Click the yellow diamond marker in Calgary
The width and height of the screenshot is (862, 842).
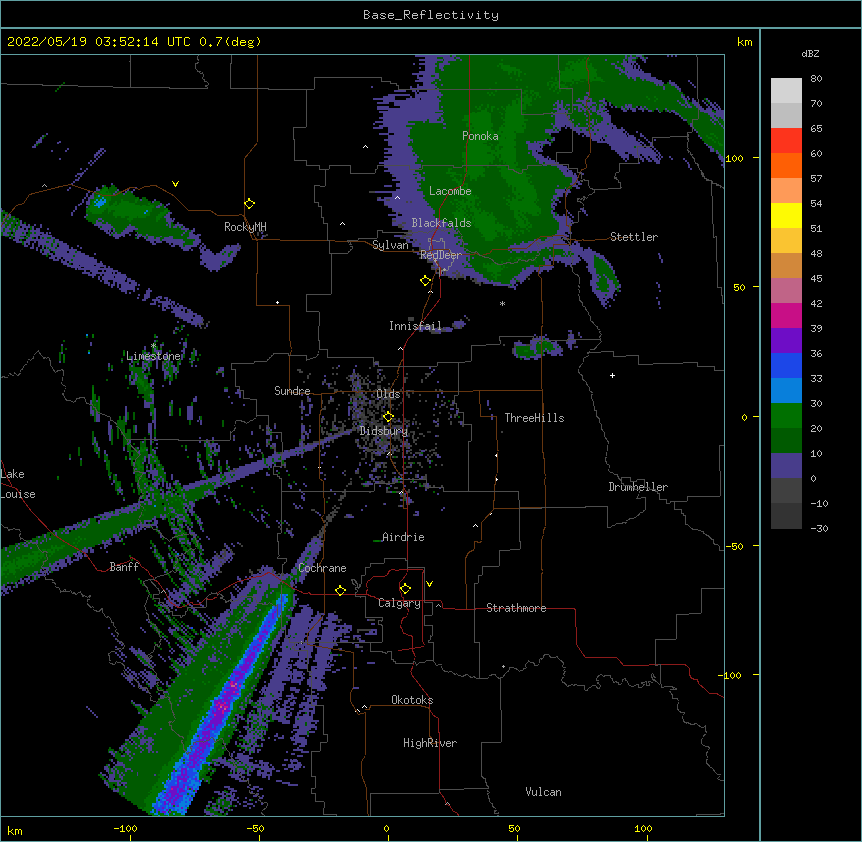pyautogui.click(x=405, y=589)
